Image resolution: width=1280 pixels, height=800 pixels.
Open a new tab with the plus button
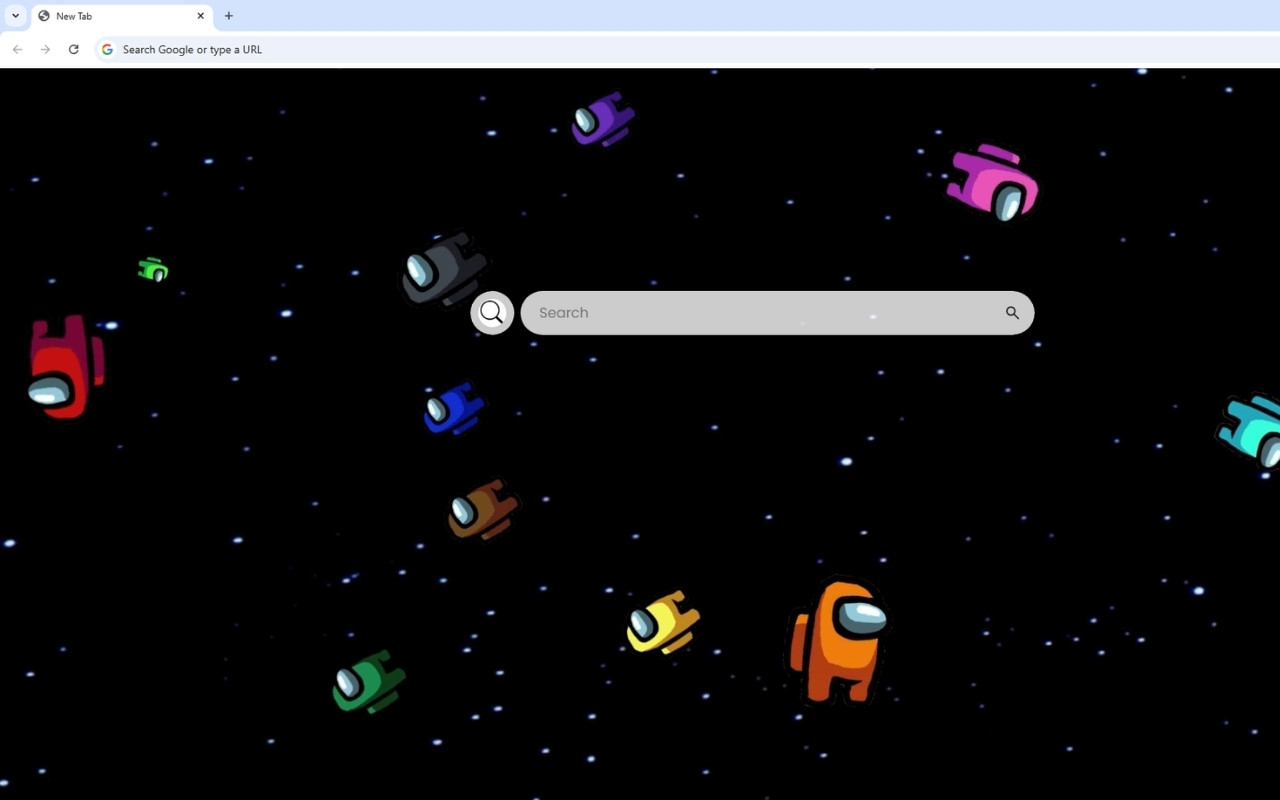point(229,16)
